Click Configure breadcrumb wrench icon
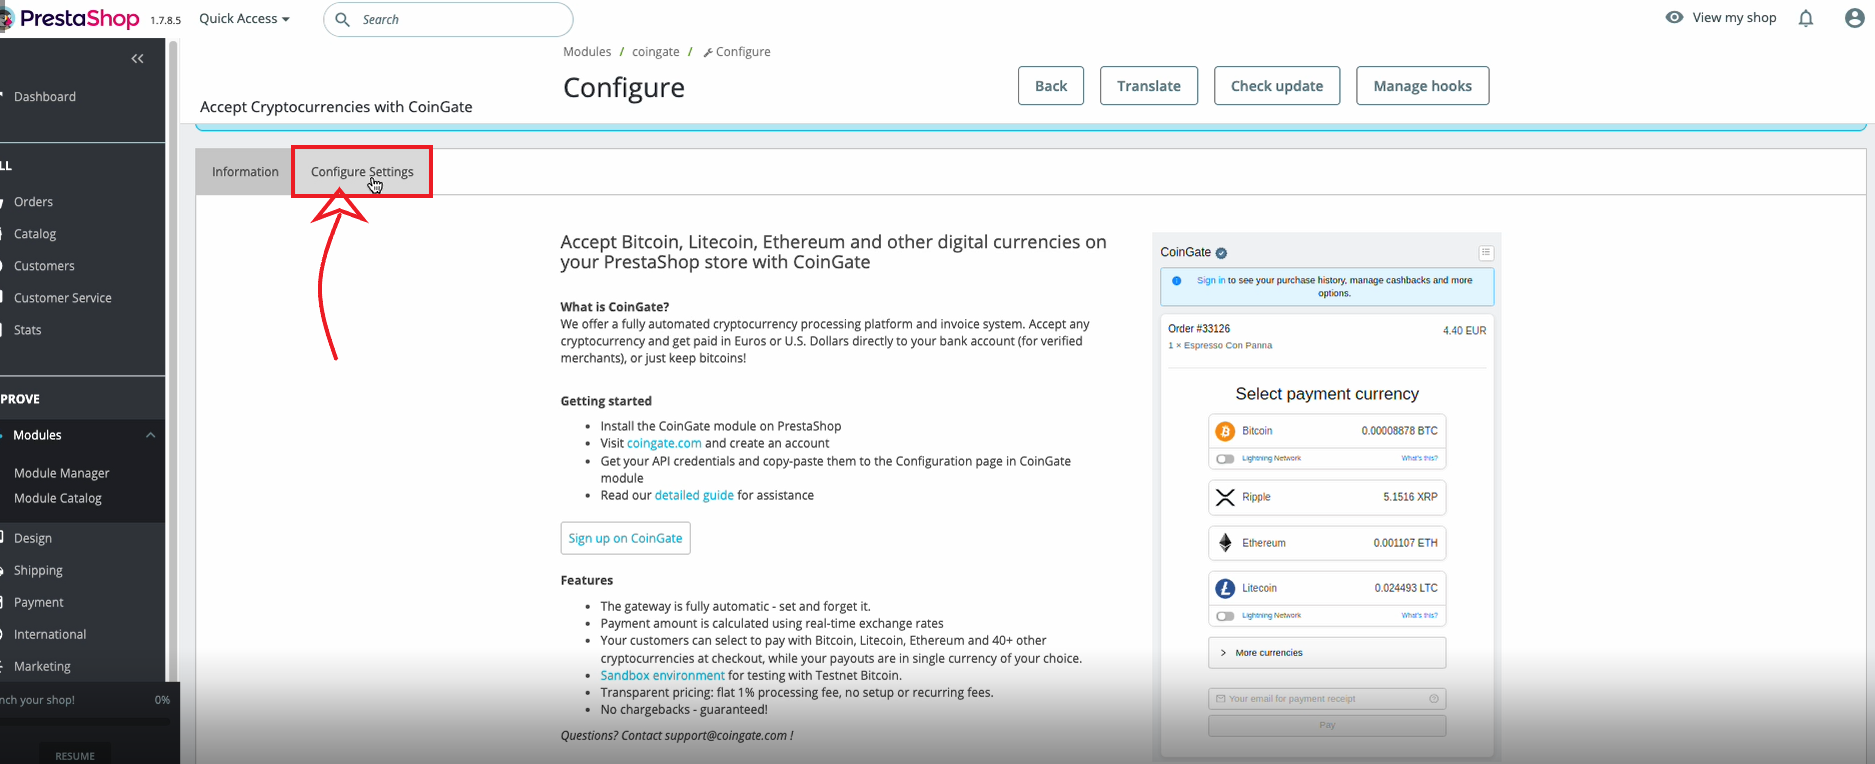 708,53
